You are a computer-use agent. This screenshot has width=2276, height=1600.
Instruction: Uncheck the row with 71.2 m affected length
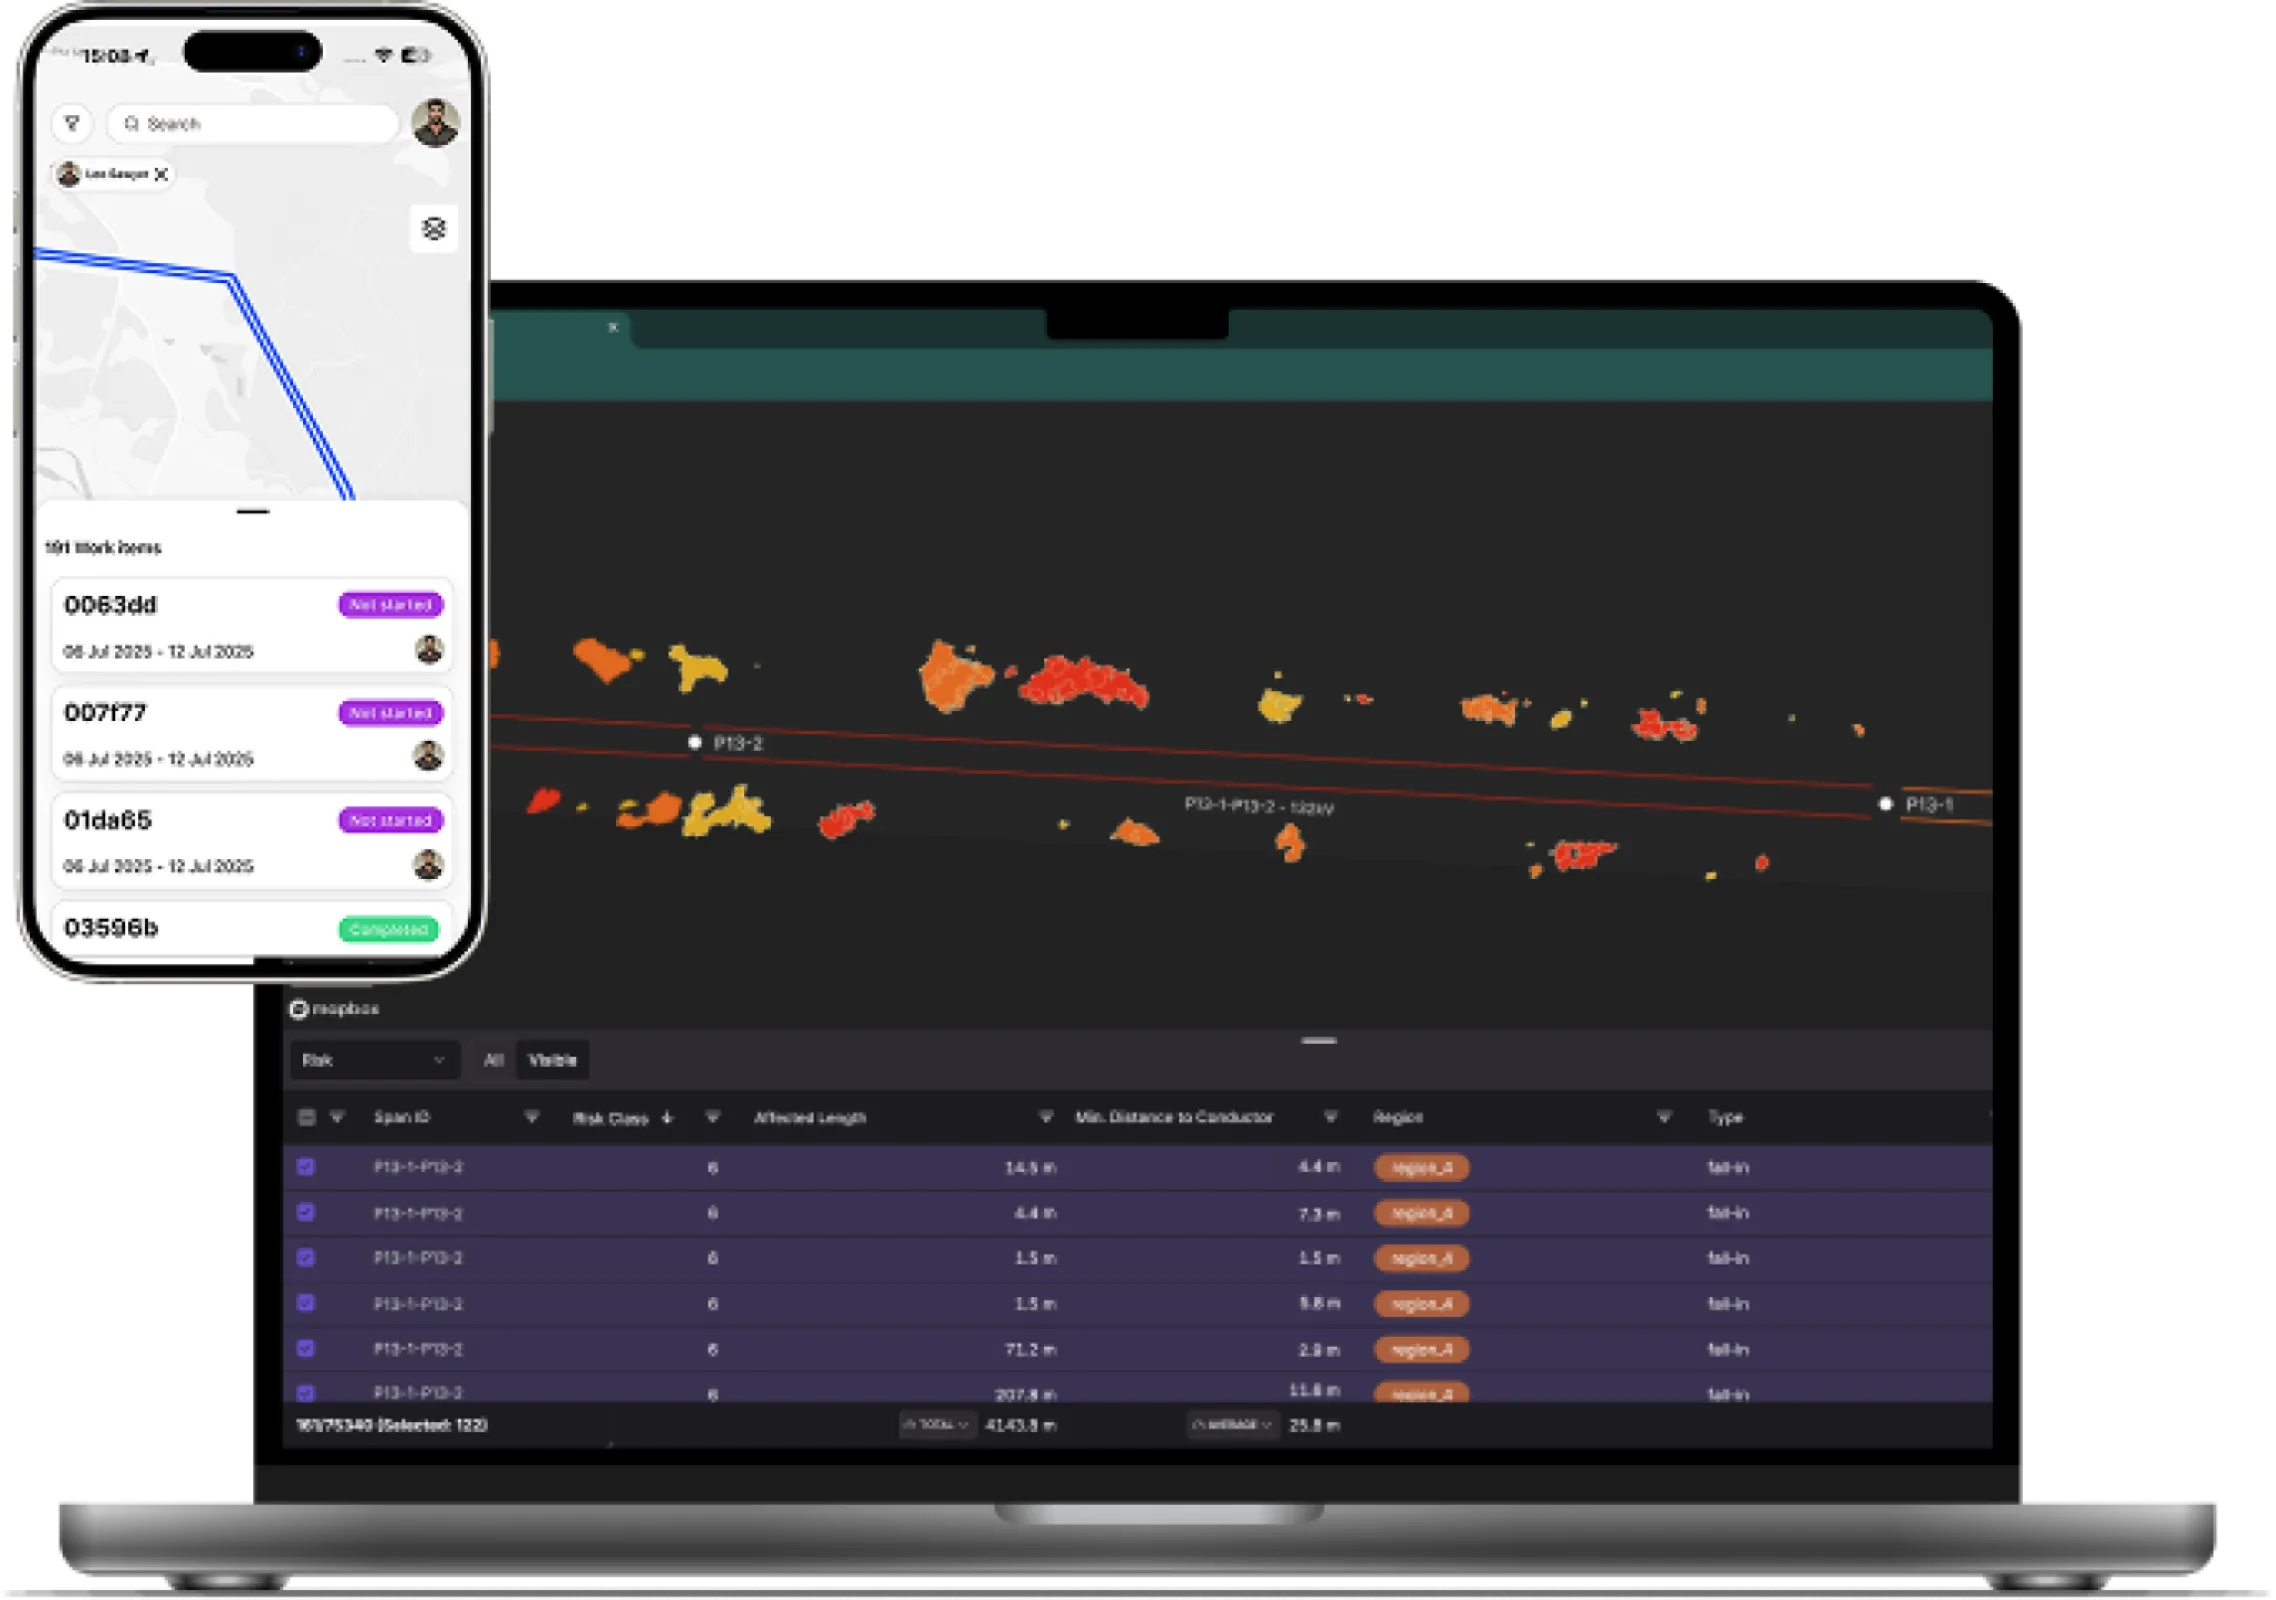coord(306,1349)
